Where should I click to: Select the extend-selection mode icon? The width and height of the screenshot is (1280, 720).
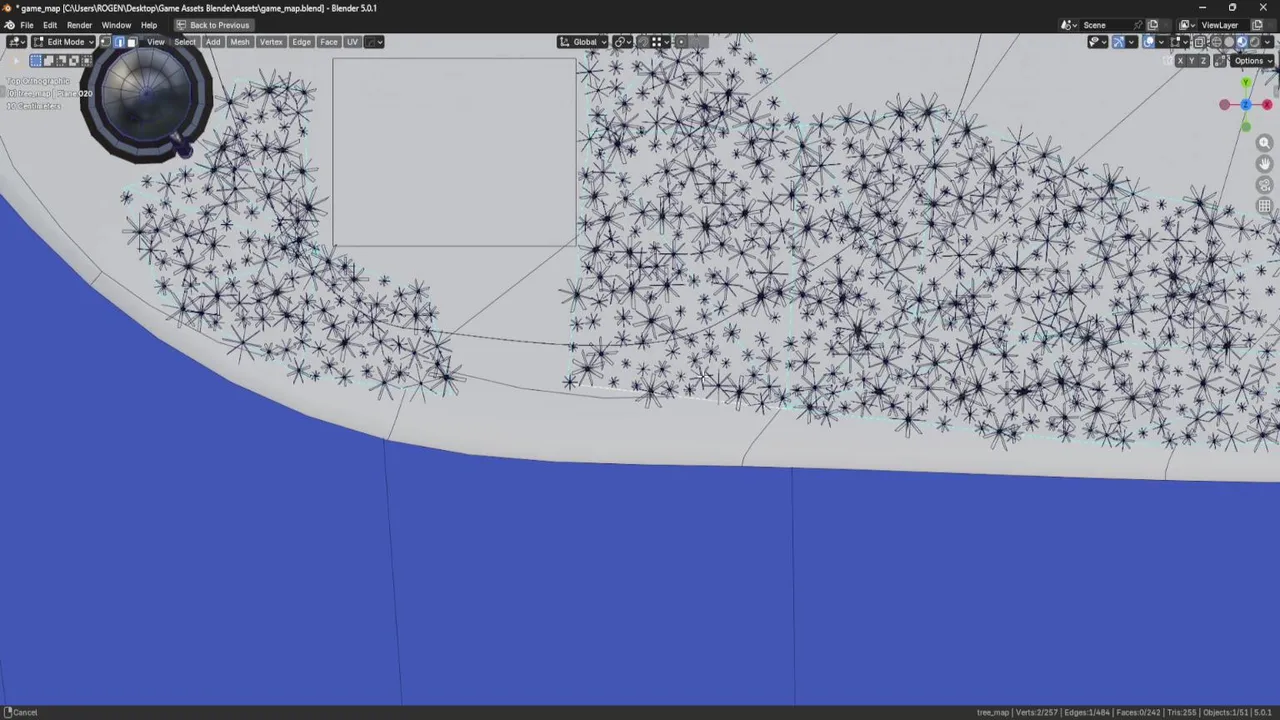coord(48,61)
